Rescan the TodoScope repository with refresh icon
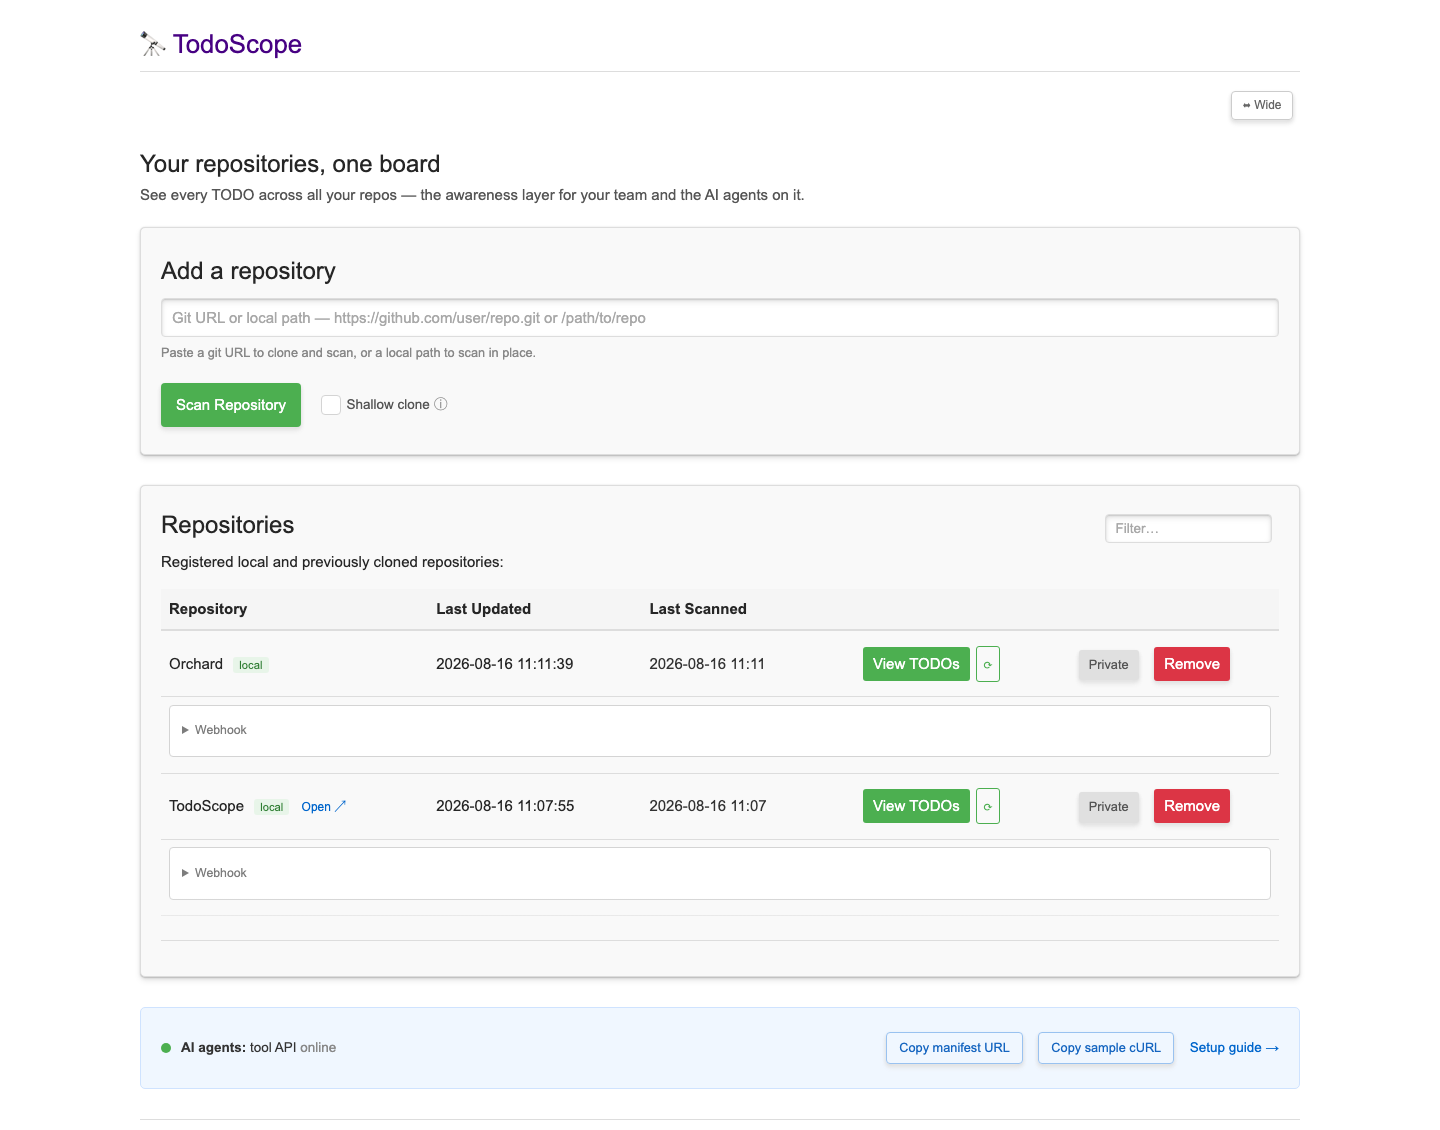Image resolution: width=1440 pixels, height=1130 pixels. (x=988, y=806)
